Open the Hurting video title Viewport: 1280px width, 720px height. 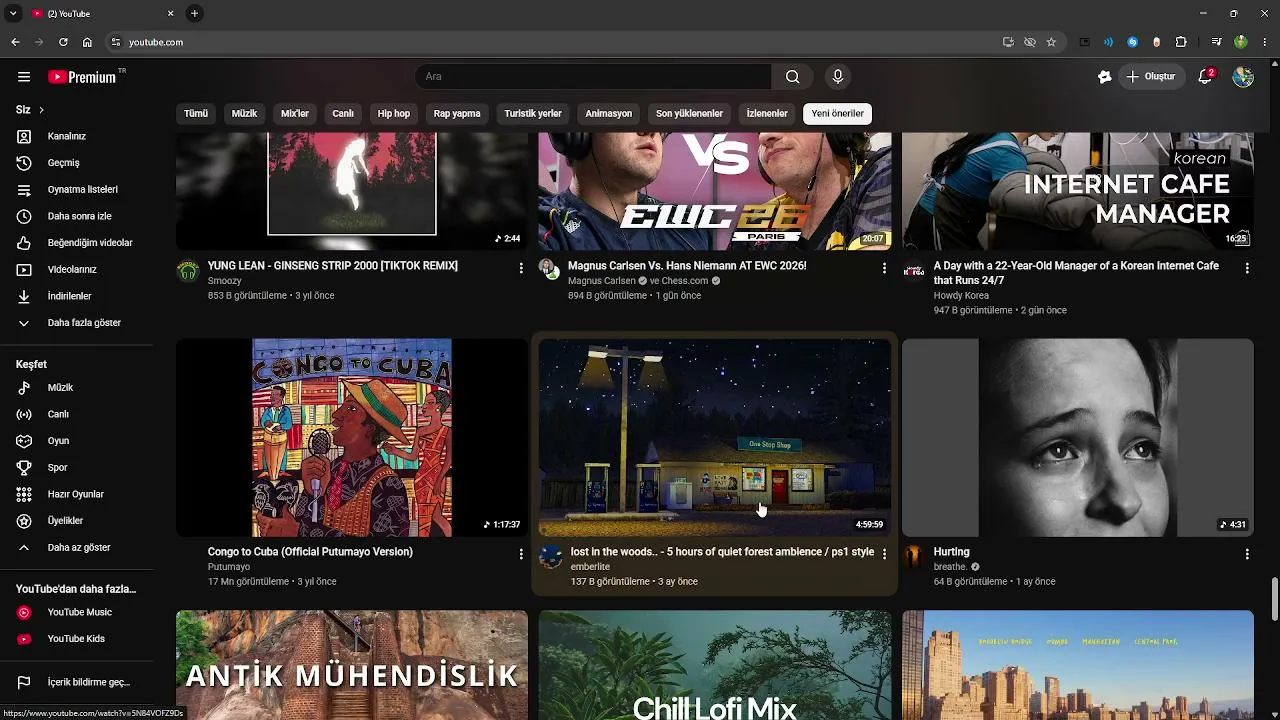952,552
